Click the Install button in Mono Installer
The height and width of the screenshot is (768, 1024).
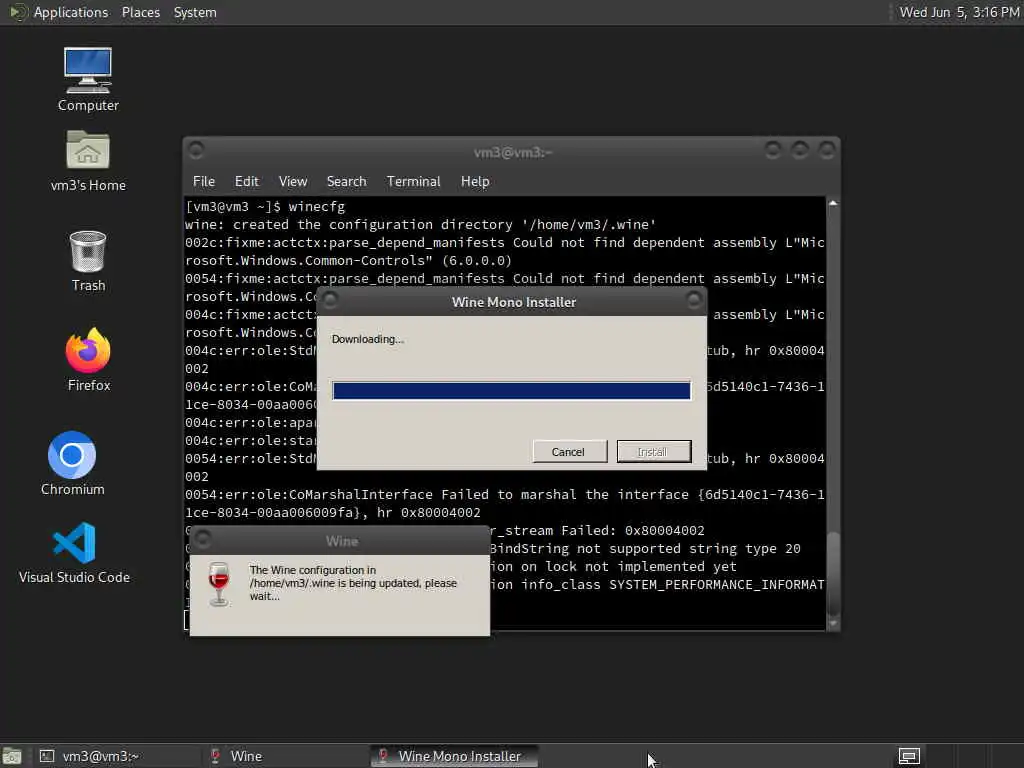pos(654,452)
